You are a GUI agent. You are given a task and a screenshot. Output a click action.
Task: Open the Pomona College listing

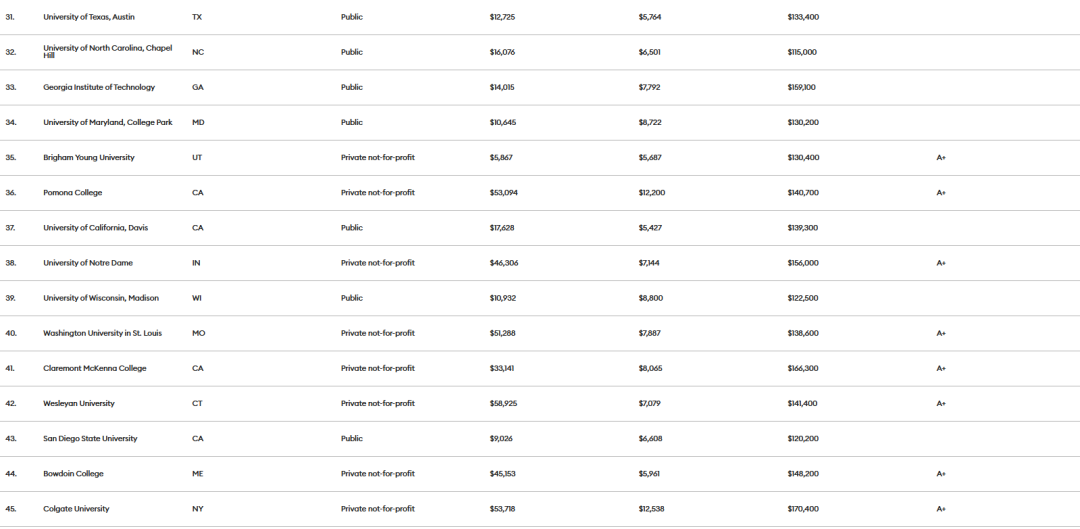[x=72, y=193]
